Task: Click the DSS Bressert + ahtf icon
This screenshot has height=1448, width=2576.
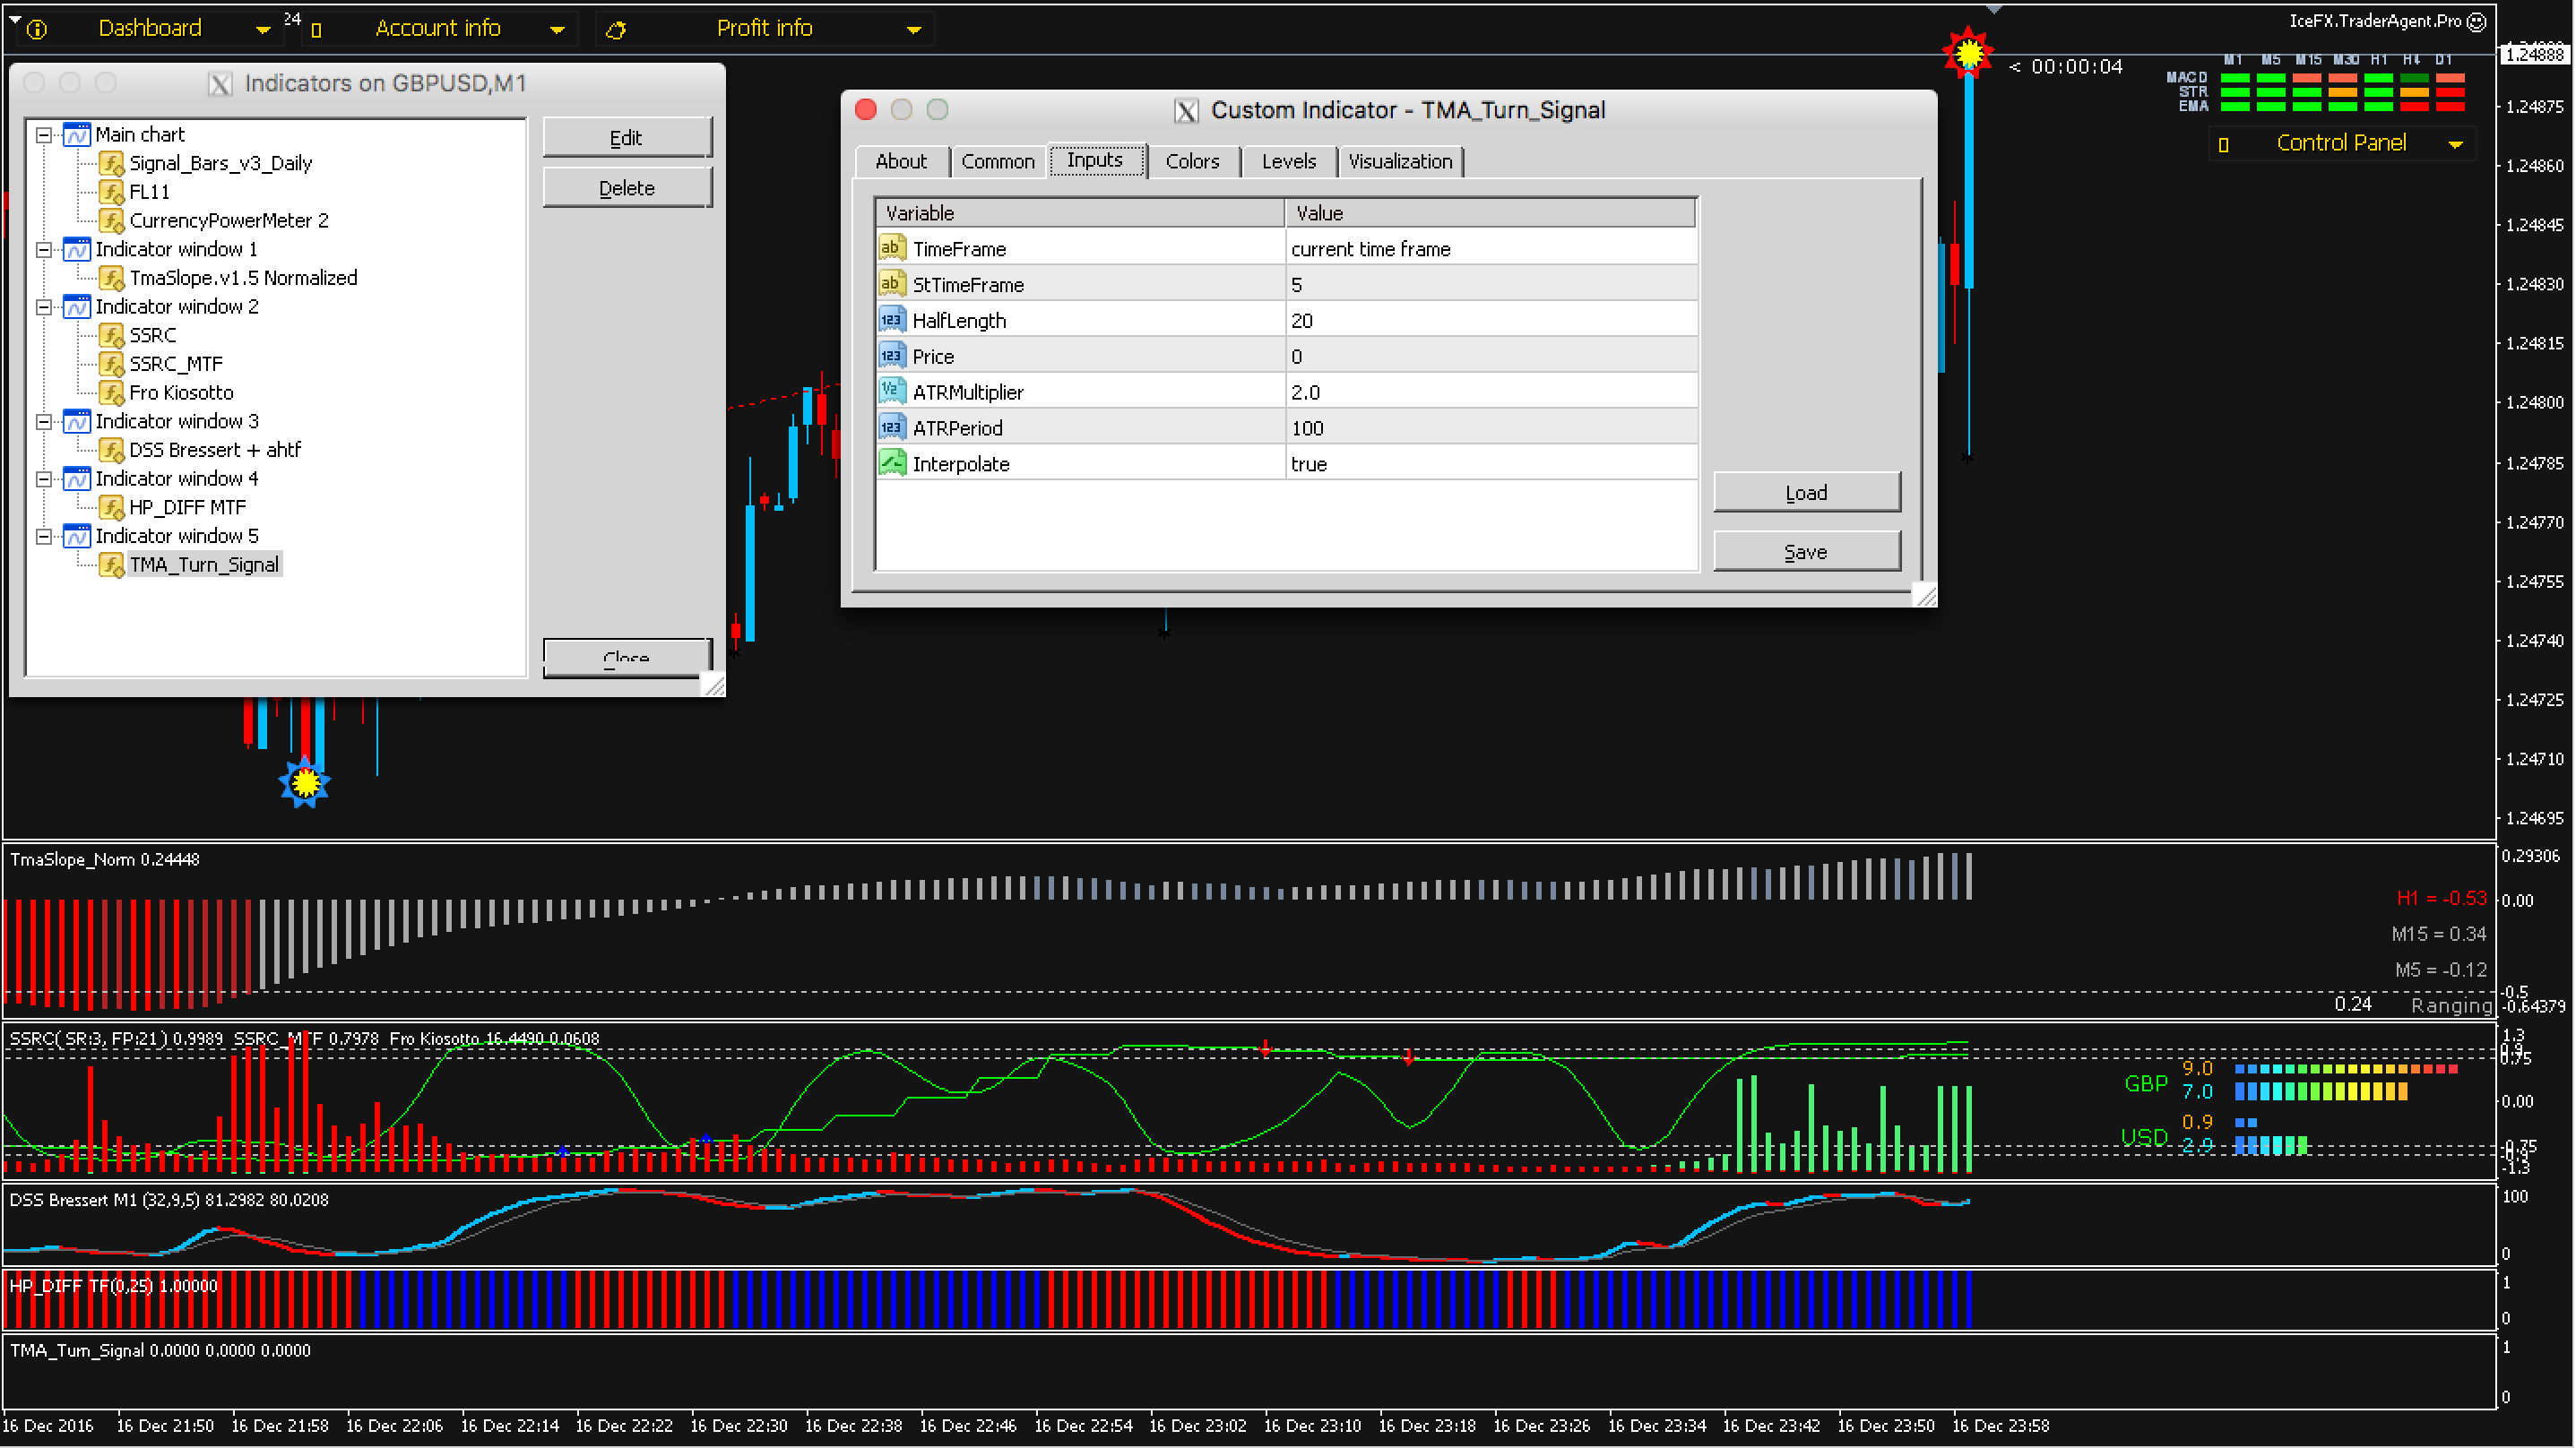Action: [x=111, y=450]
